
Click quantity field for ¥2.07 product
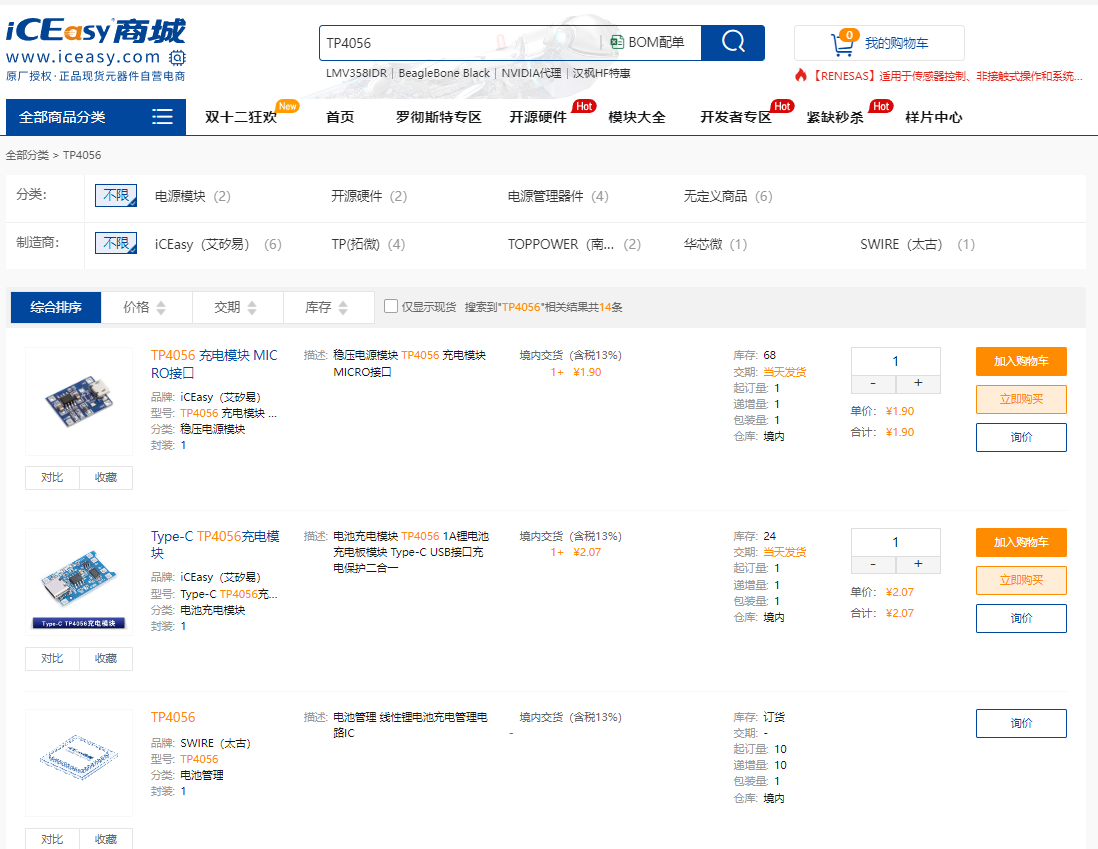coord(896,542)
